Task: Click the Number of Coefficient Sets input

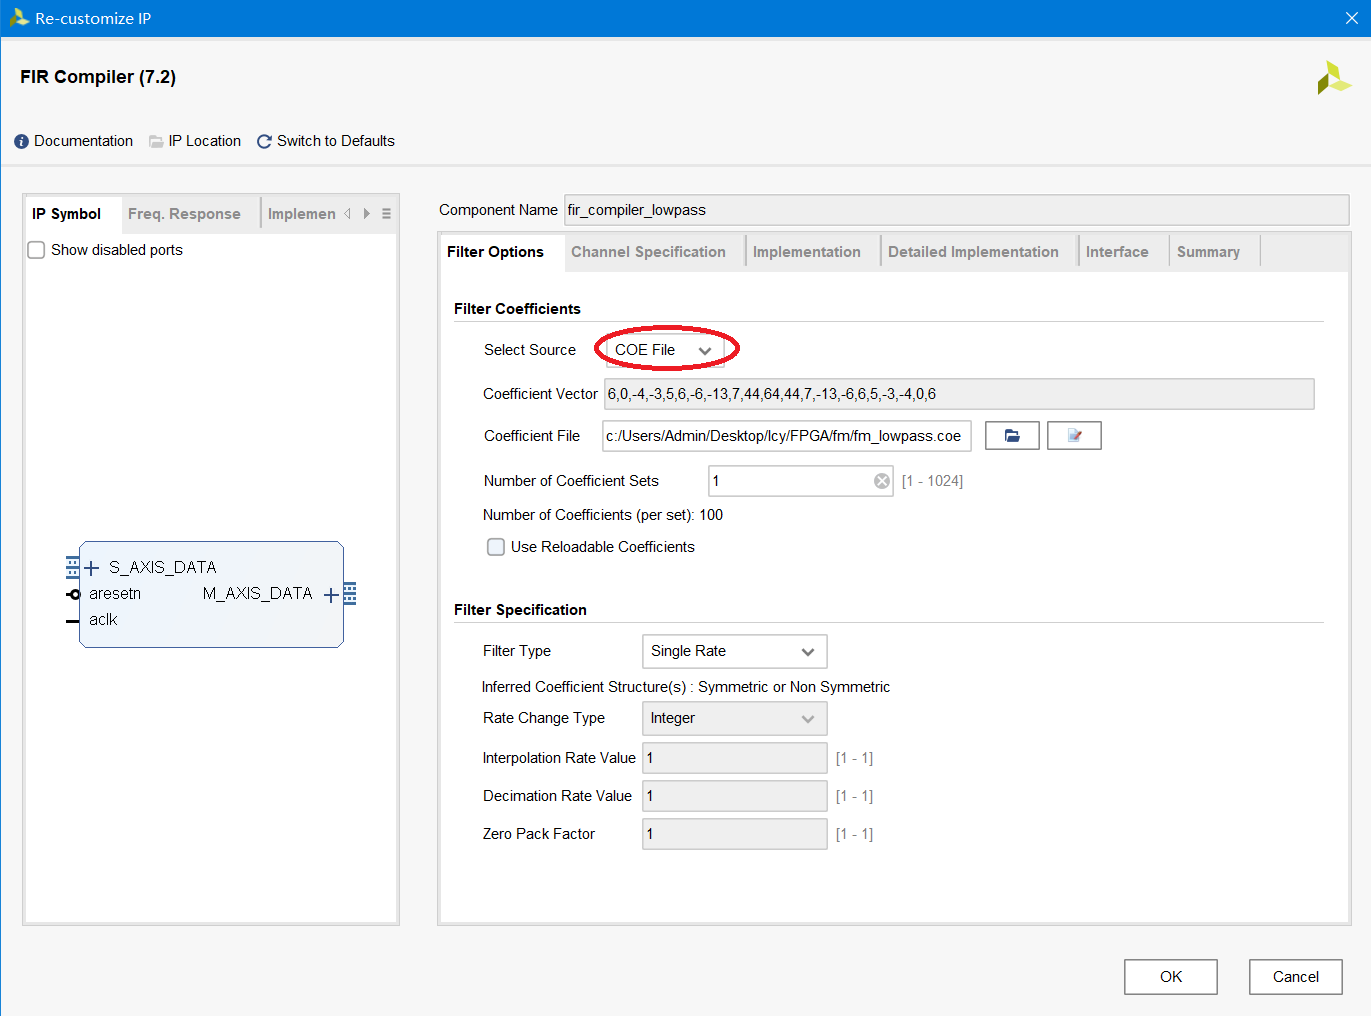Action: (800, 481)
